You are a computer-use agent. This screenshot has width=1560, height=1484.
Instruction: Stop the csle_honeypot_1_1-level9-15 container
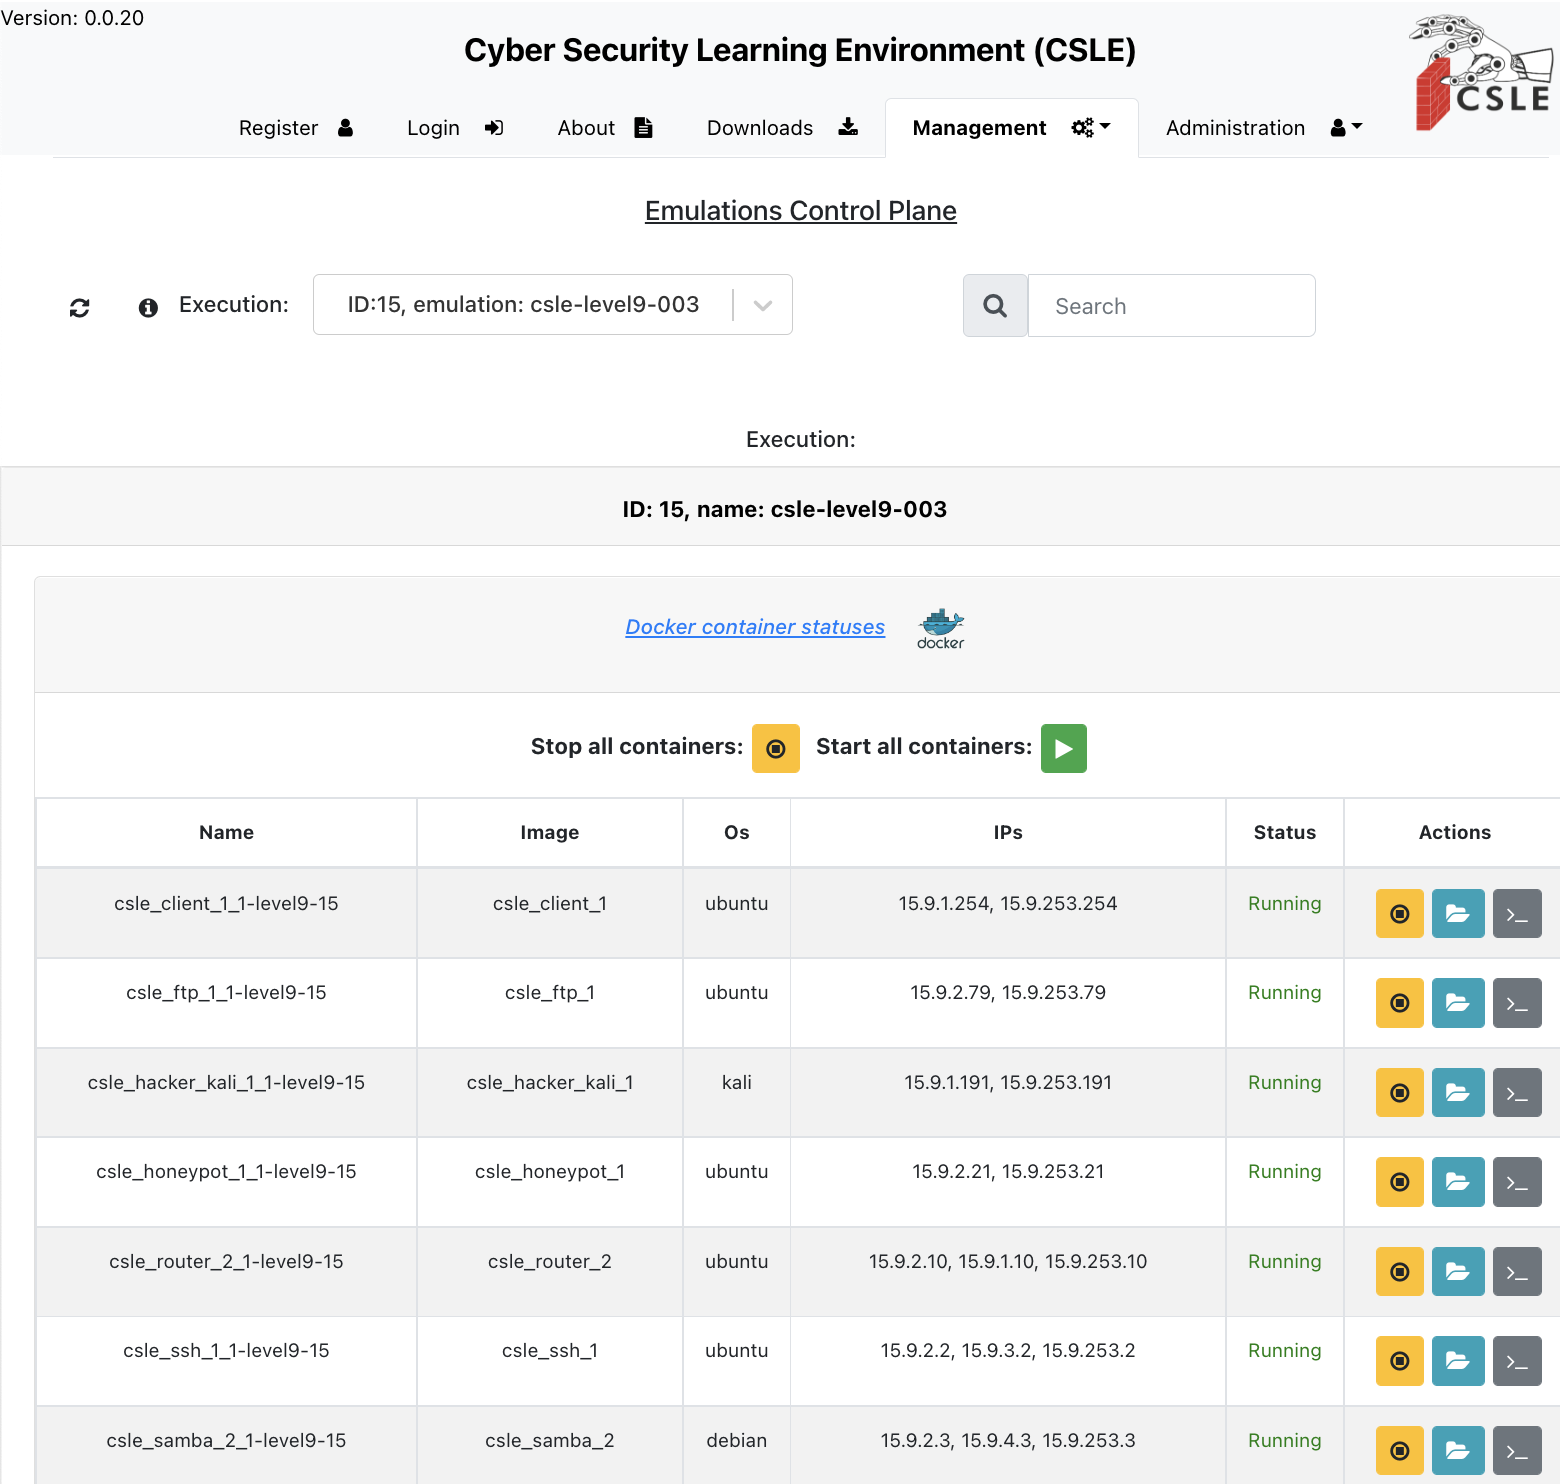pyautogui.click(x=1399, y=1182)
